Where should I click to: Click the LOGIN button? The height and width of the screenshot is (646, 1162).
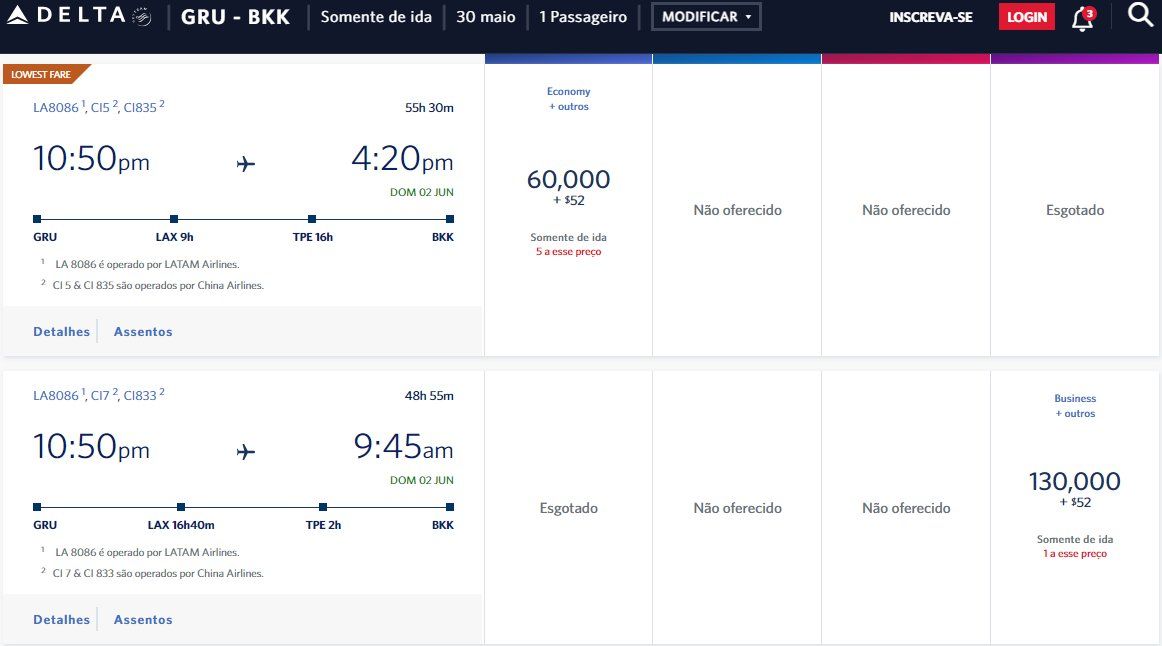[x=1026, y=16]
